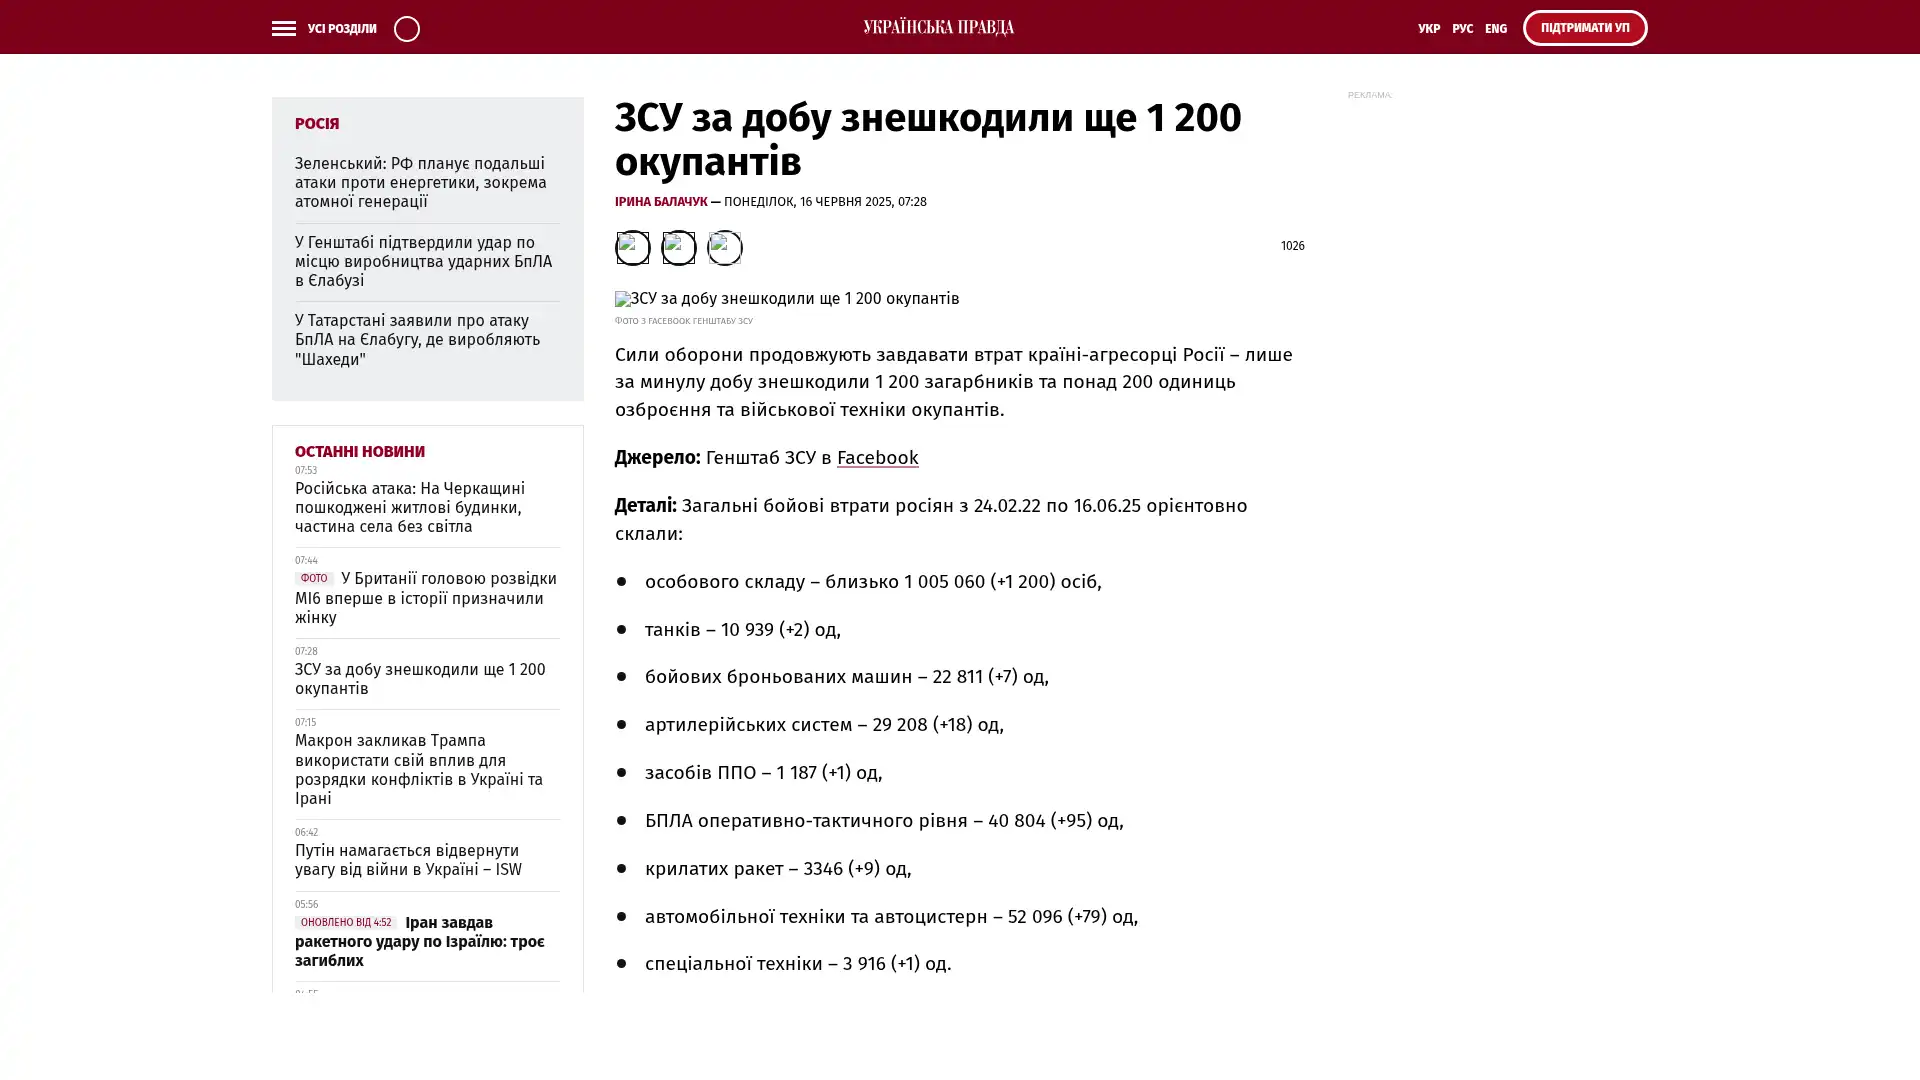The width and height of the screenshot is (1920, 1080).
Task: Click the second share icon under byline
Action: pyautogui.click(x=678, y=247)
